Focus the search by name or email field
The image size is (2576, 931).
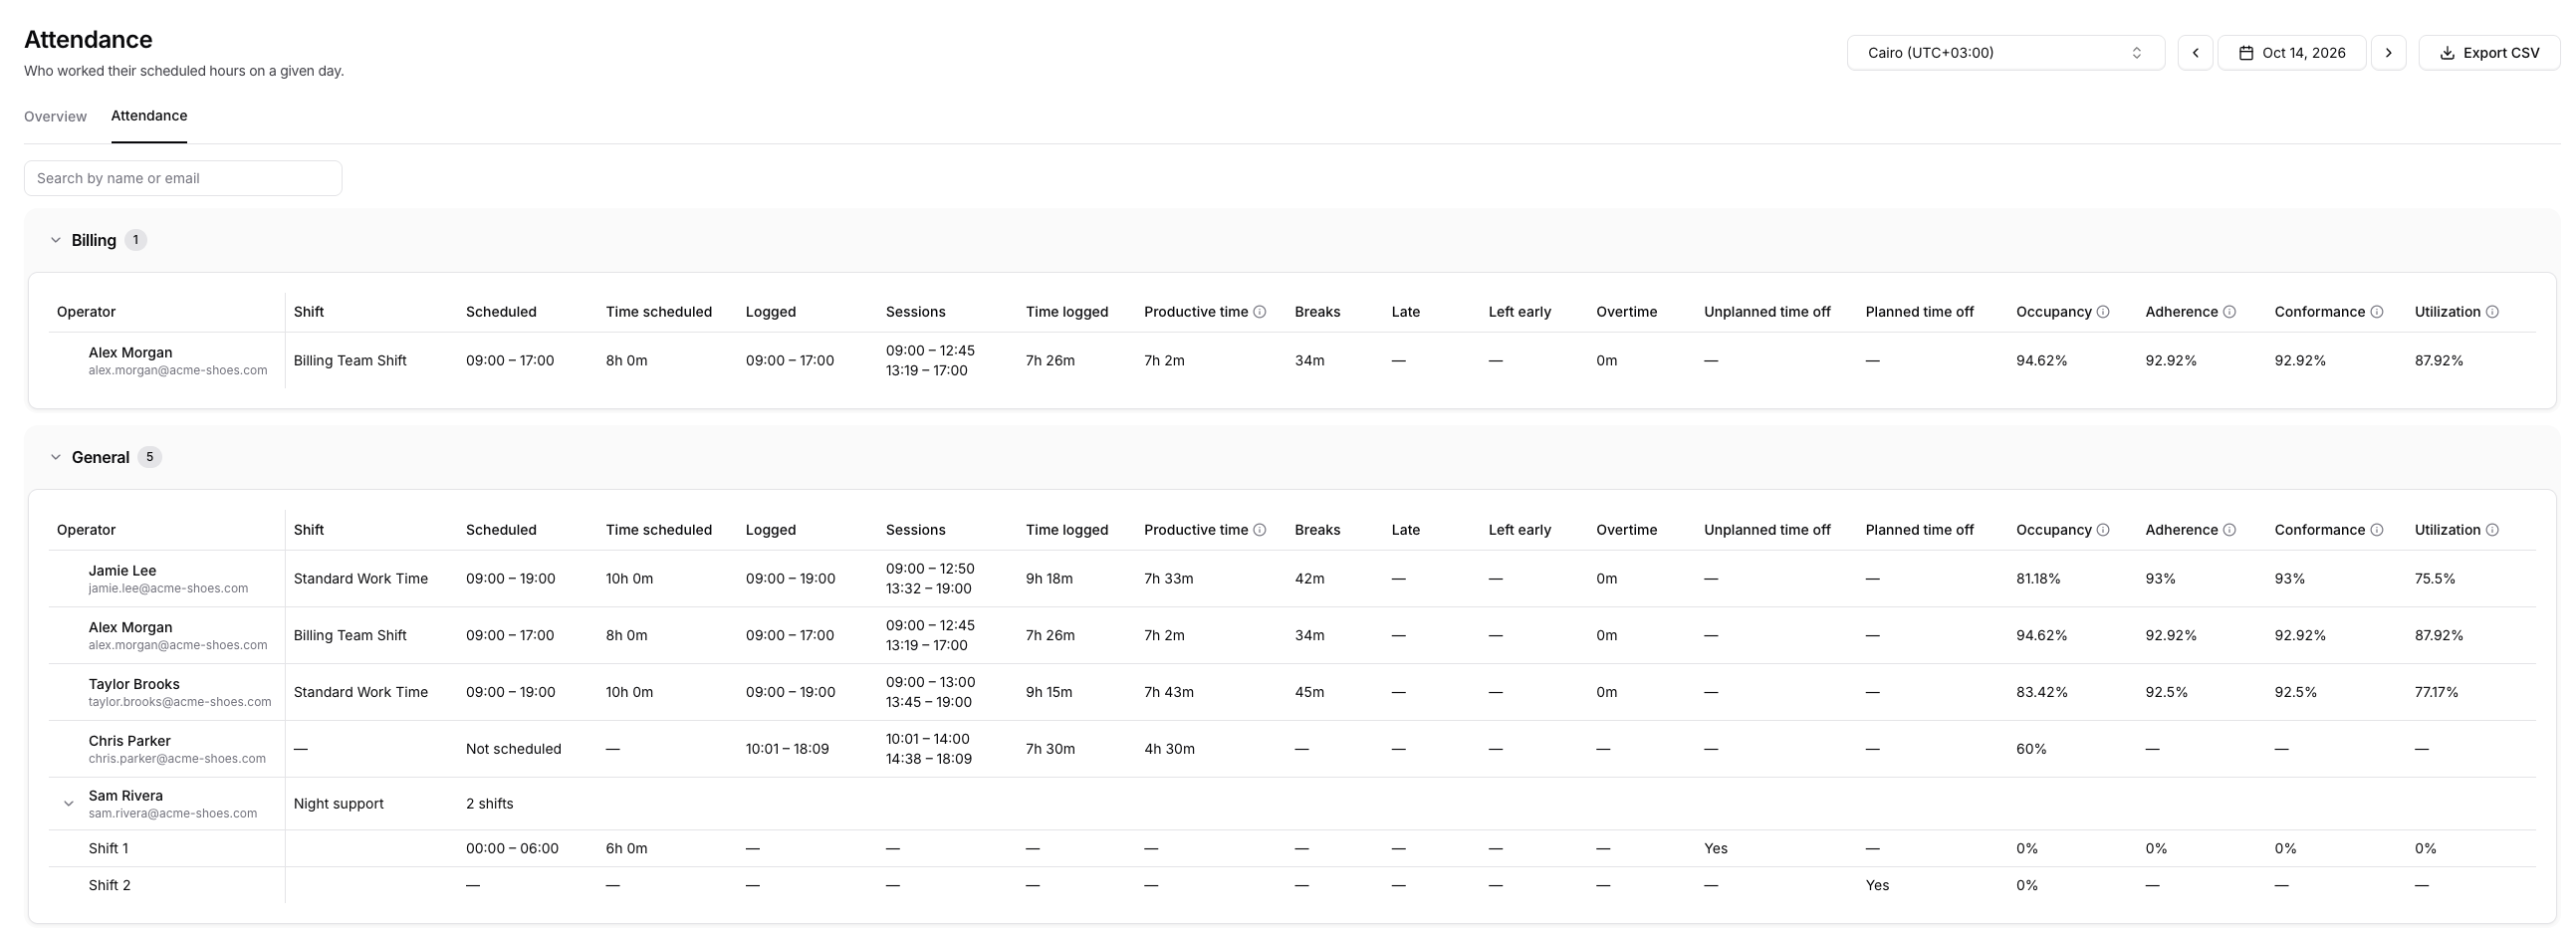183,178
